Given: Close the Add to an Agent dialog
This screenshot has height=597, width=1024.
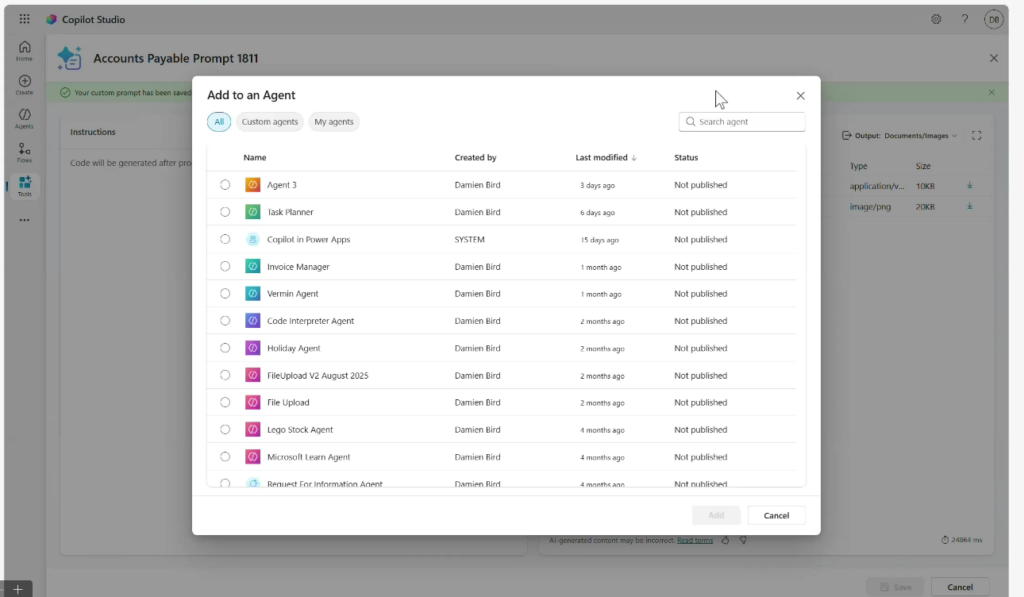Looking at the screenshot, I should (800, 96).
